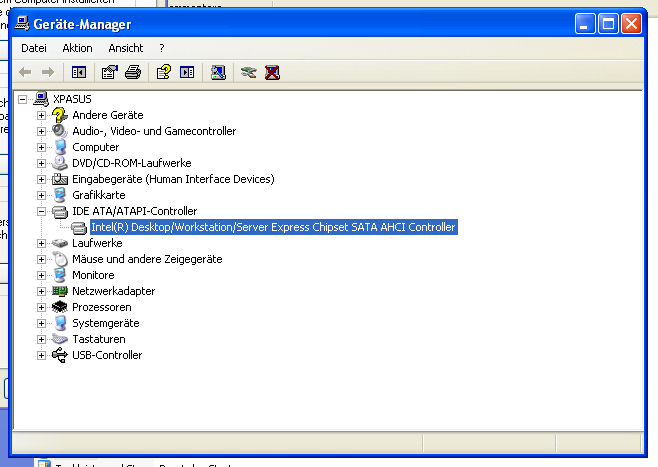Open the Aktion menu
The height and width of the screenshot is (467, 658).
tap(77, 48)
